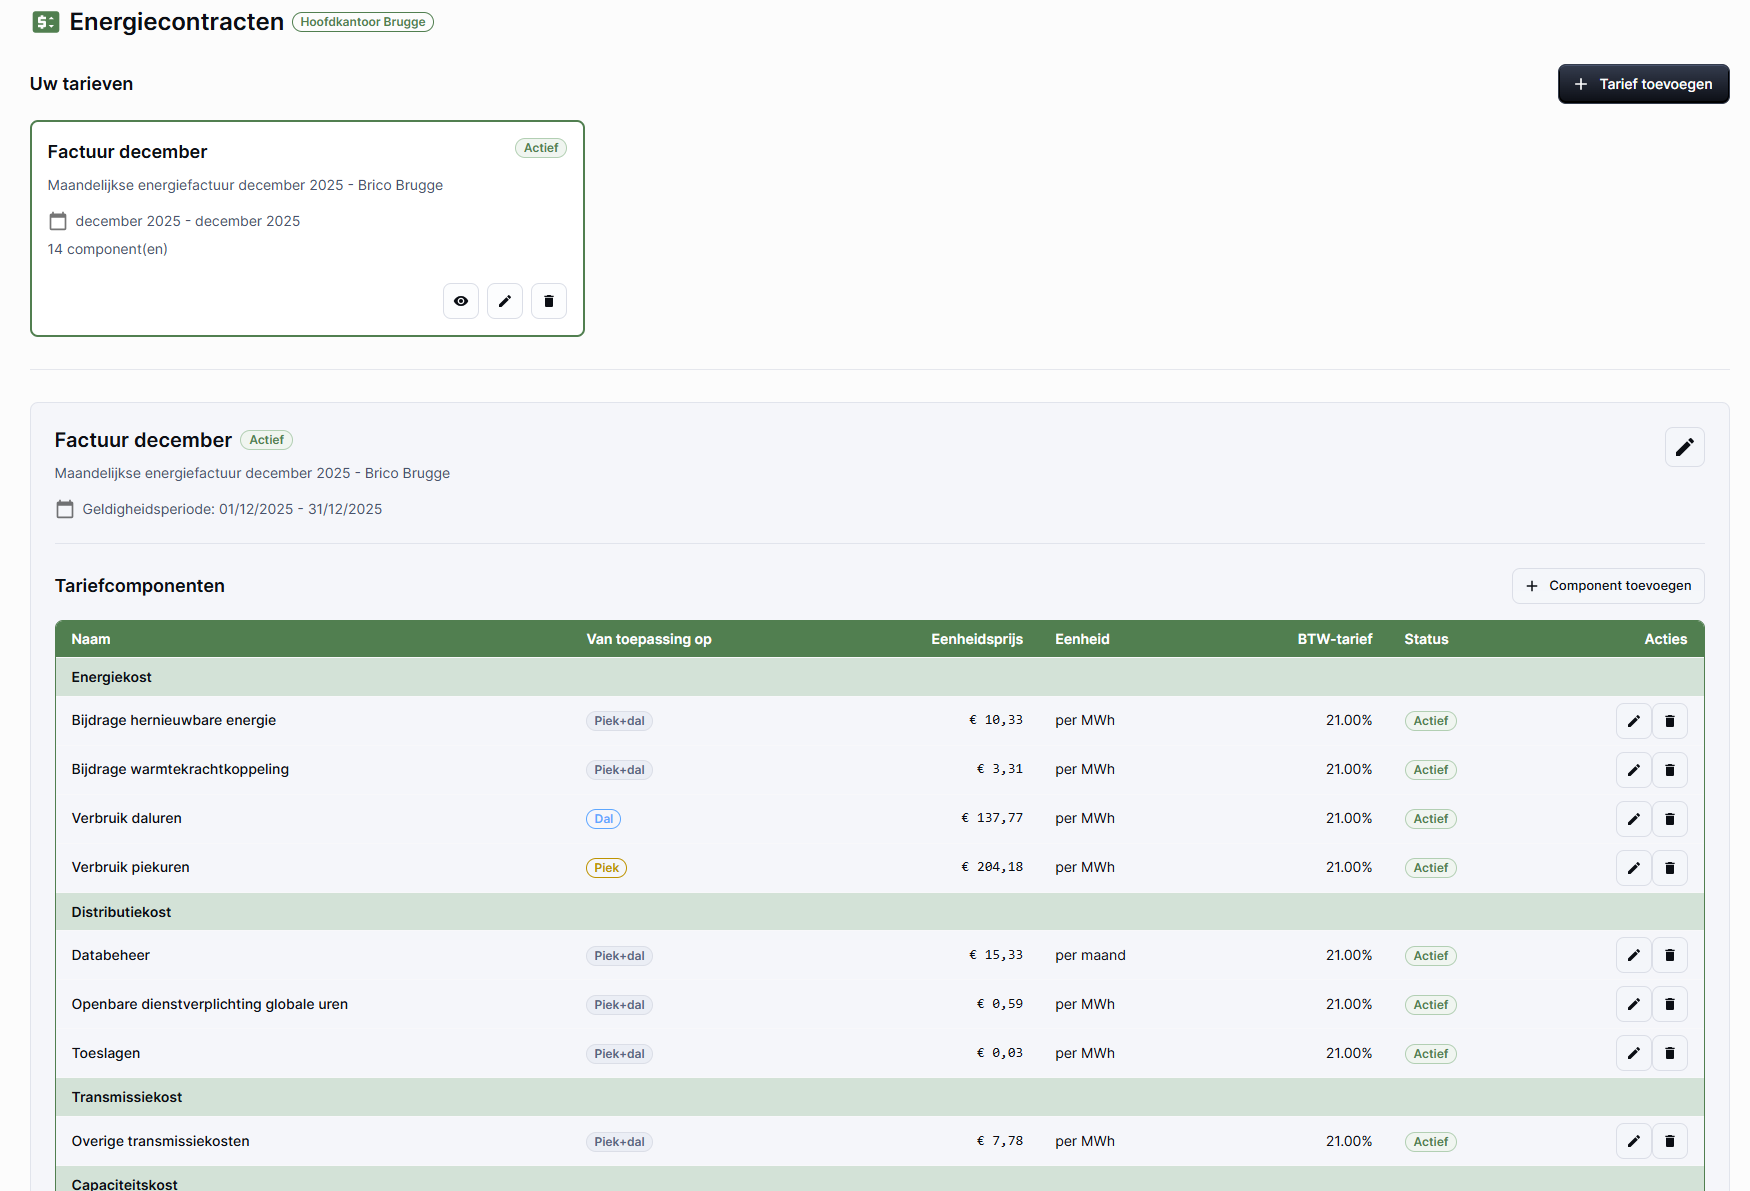Edit Bijdrage warmtekrachtkoppeling component
The height and width of the screenshot is (1191, 1750).
(x=1634, y=770)
